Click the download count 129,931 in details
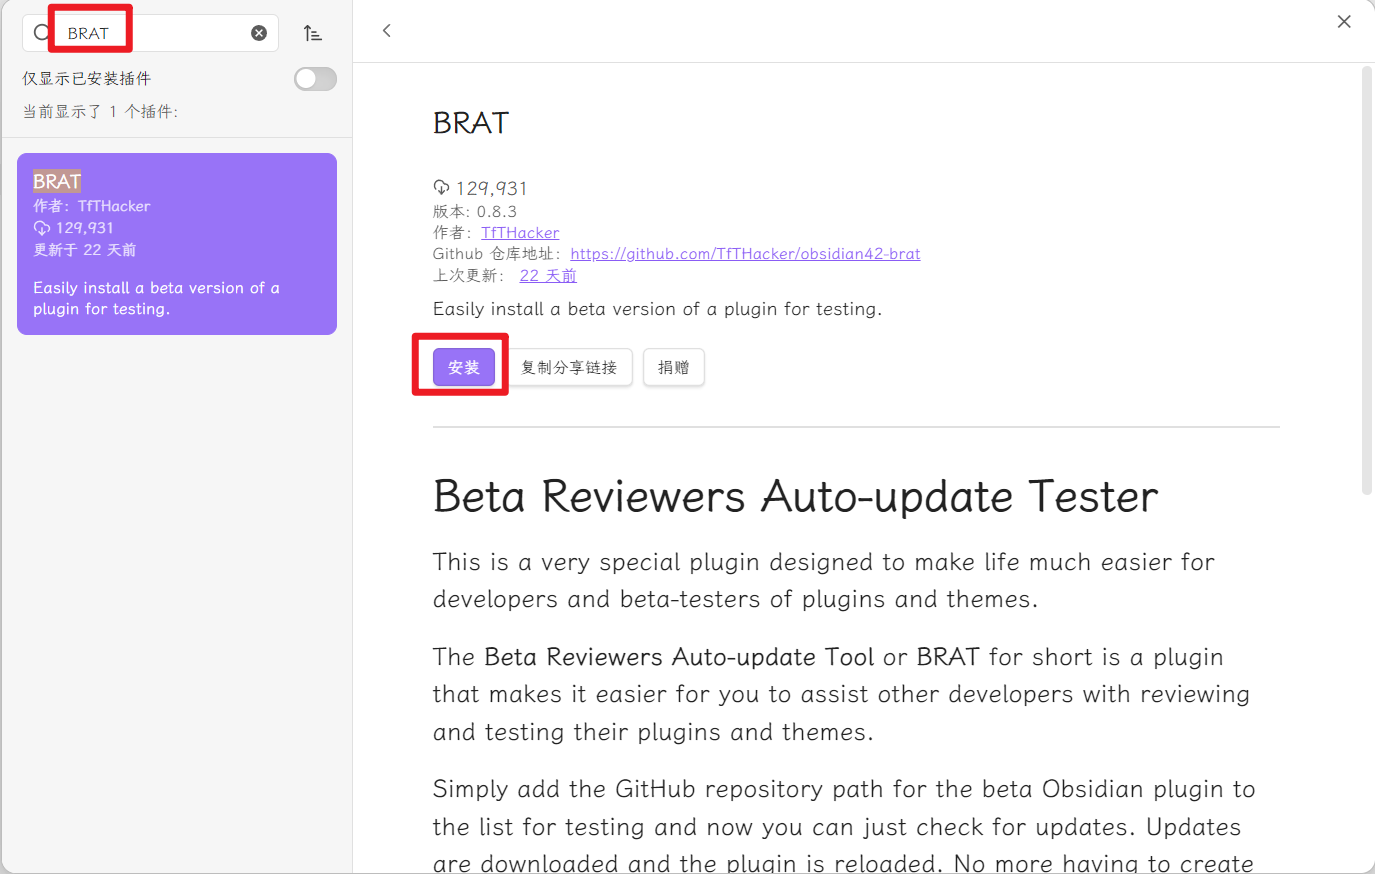Viewport: 1375px width, 874px height. click(x=491, y=188)
